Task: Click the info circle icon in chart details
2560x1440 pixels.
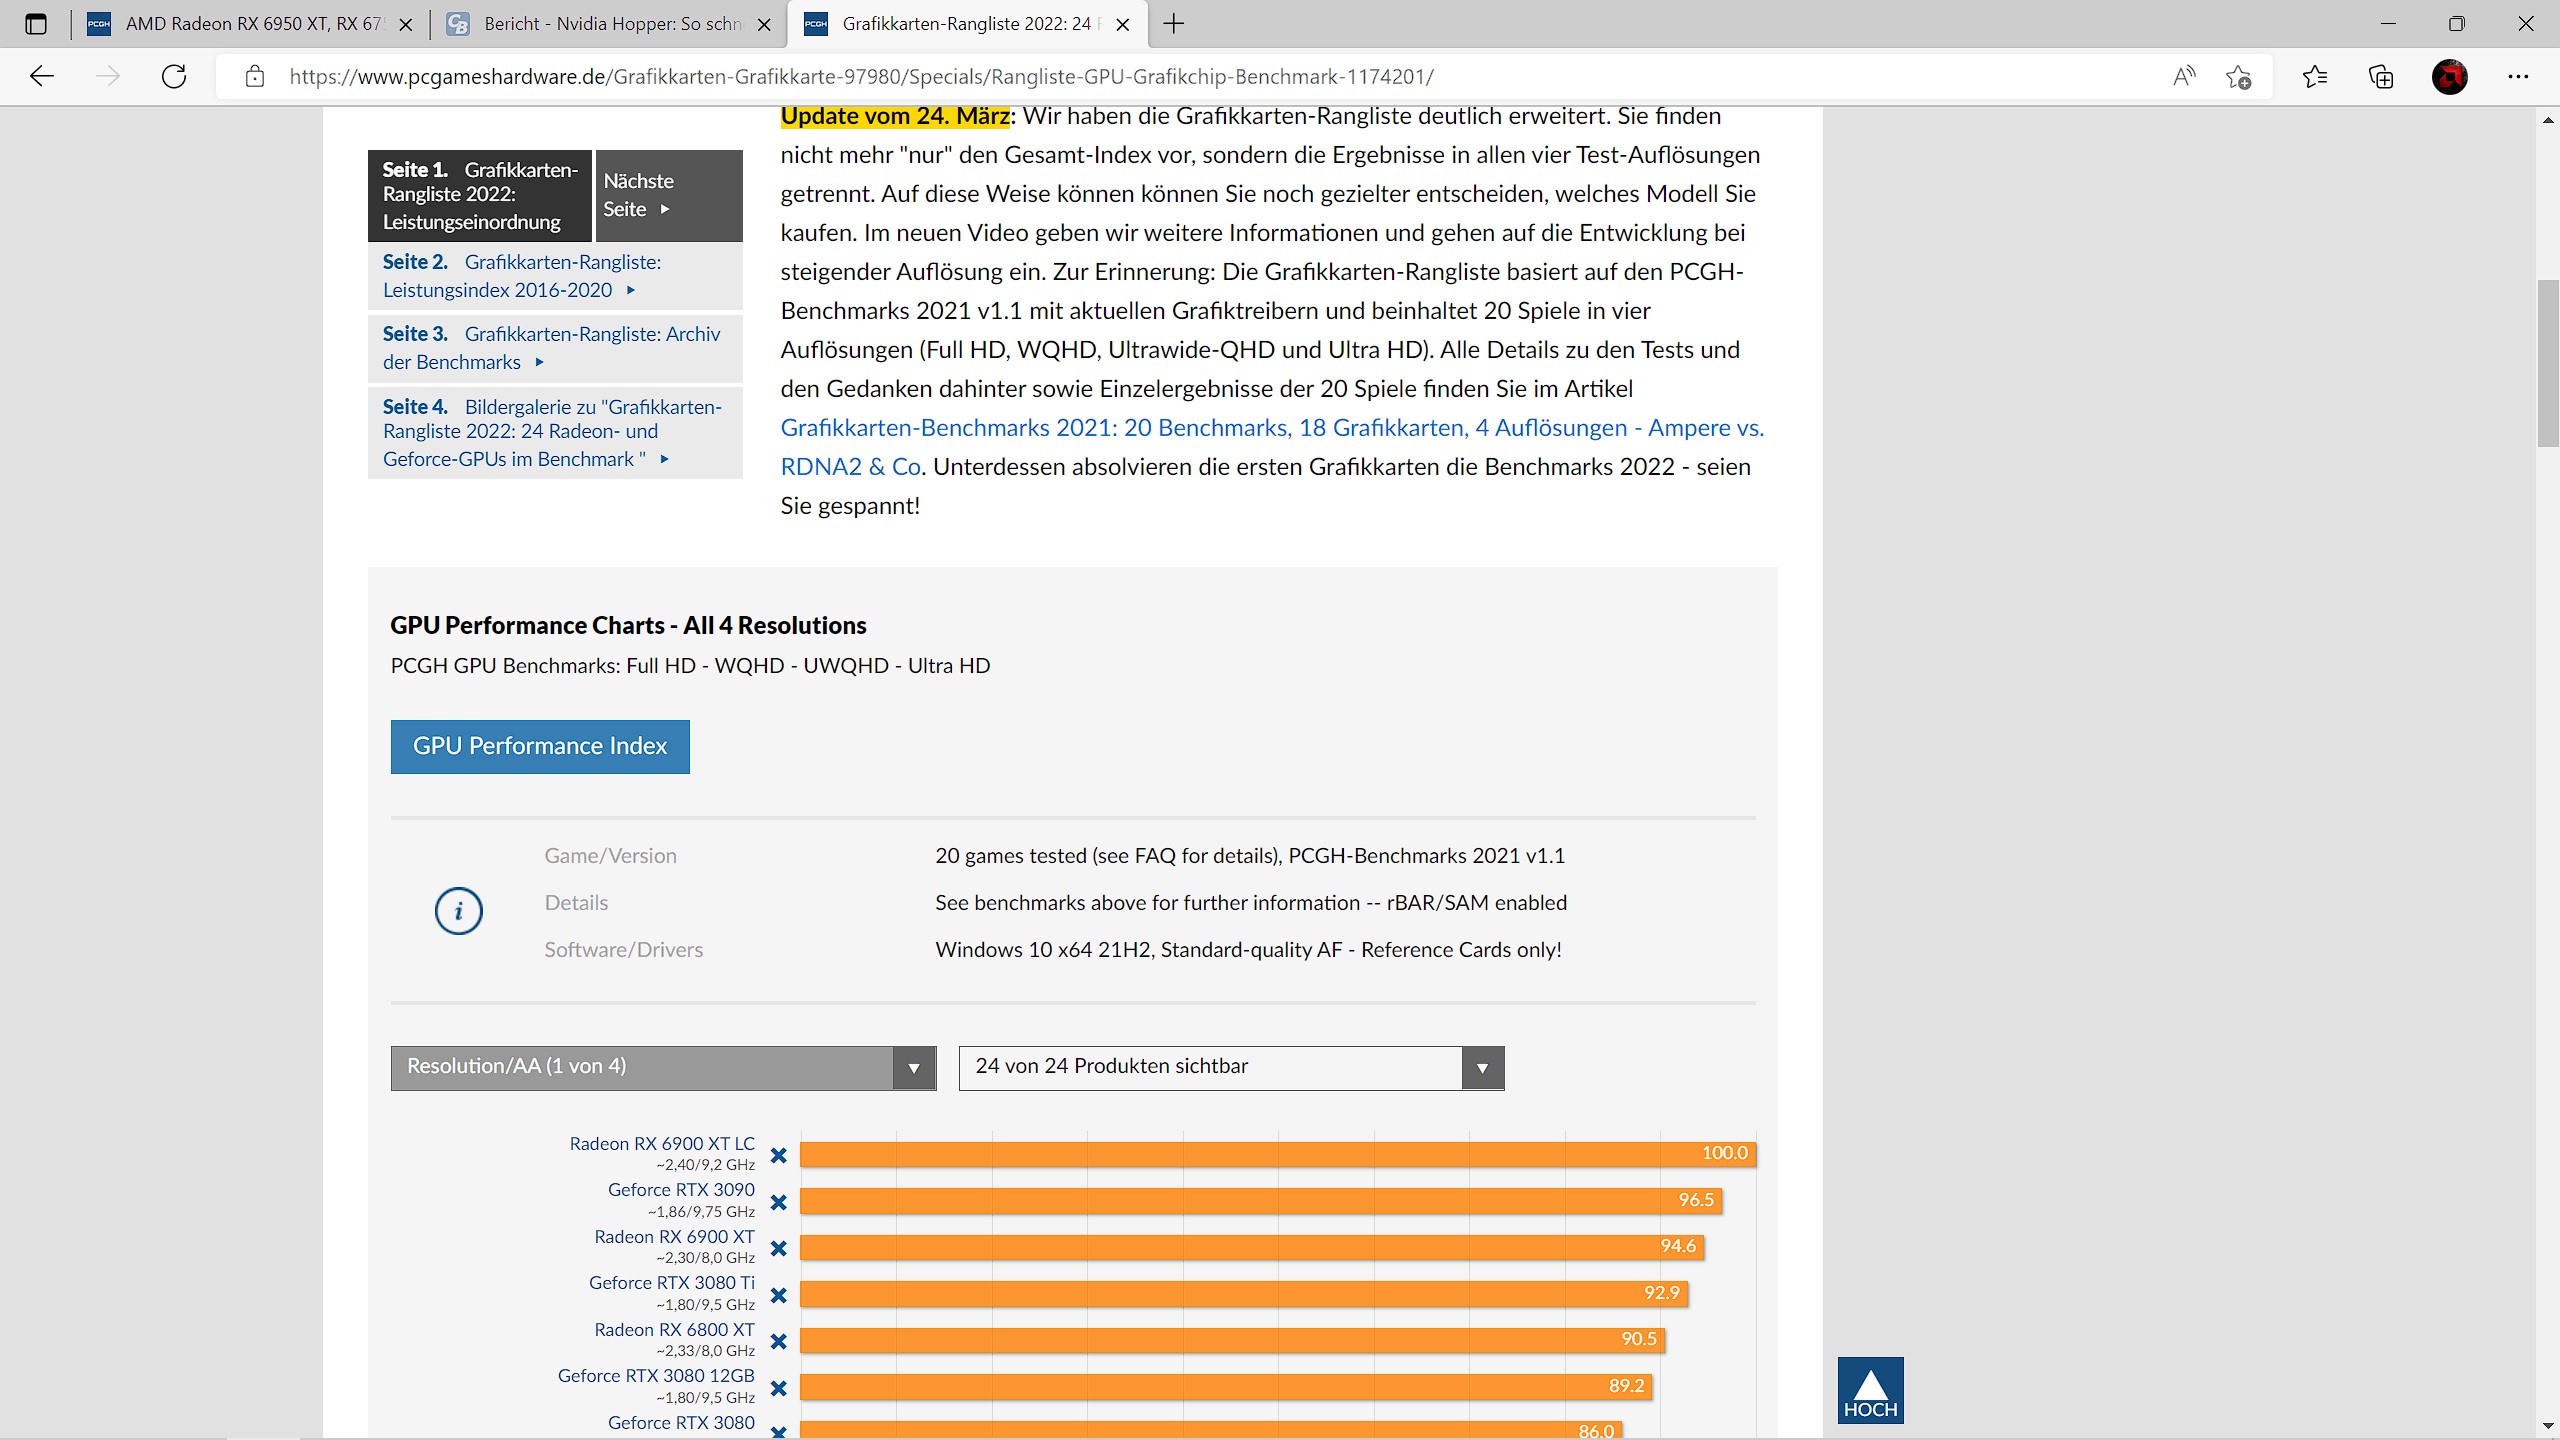Action: pos(459,910)
